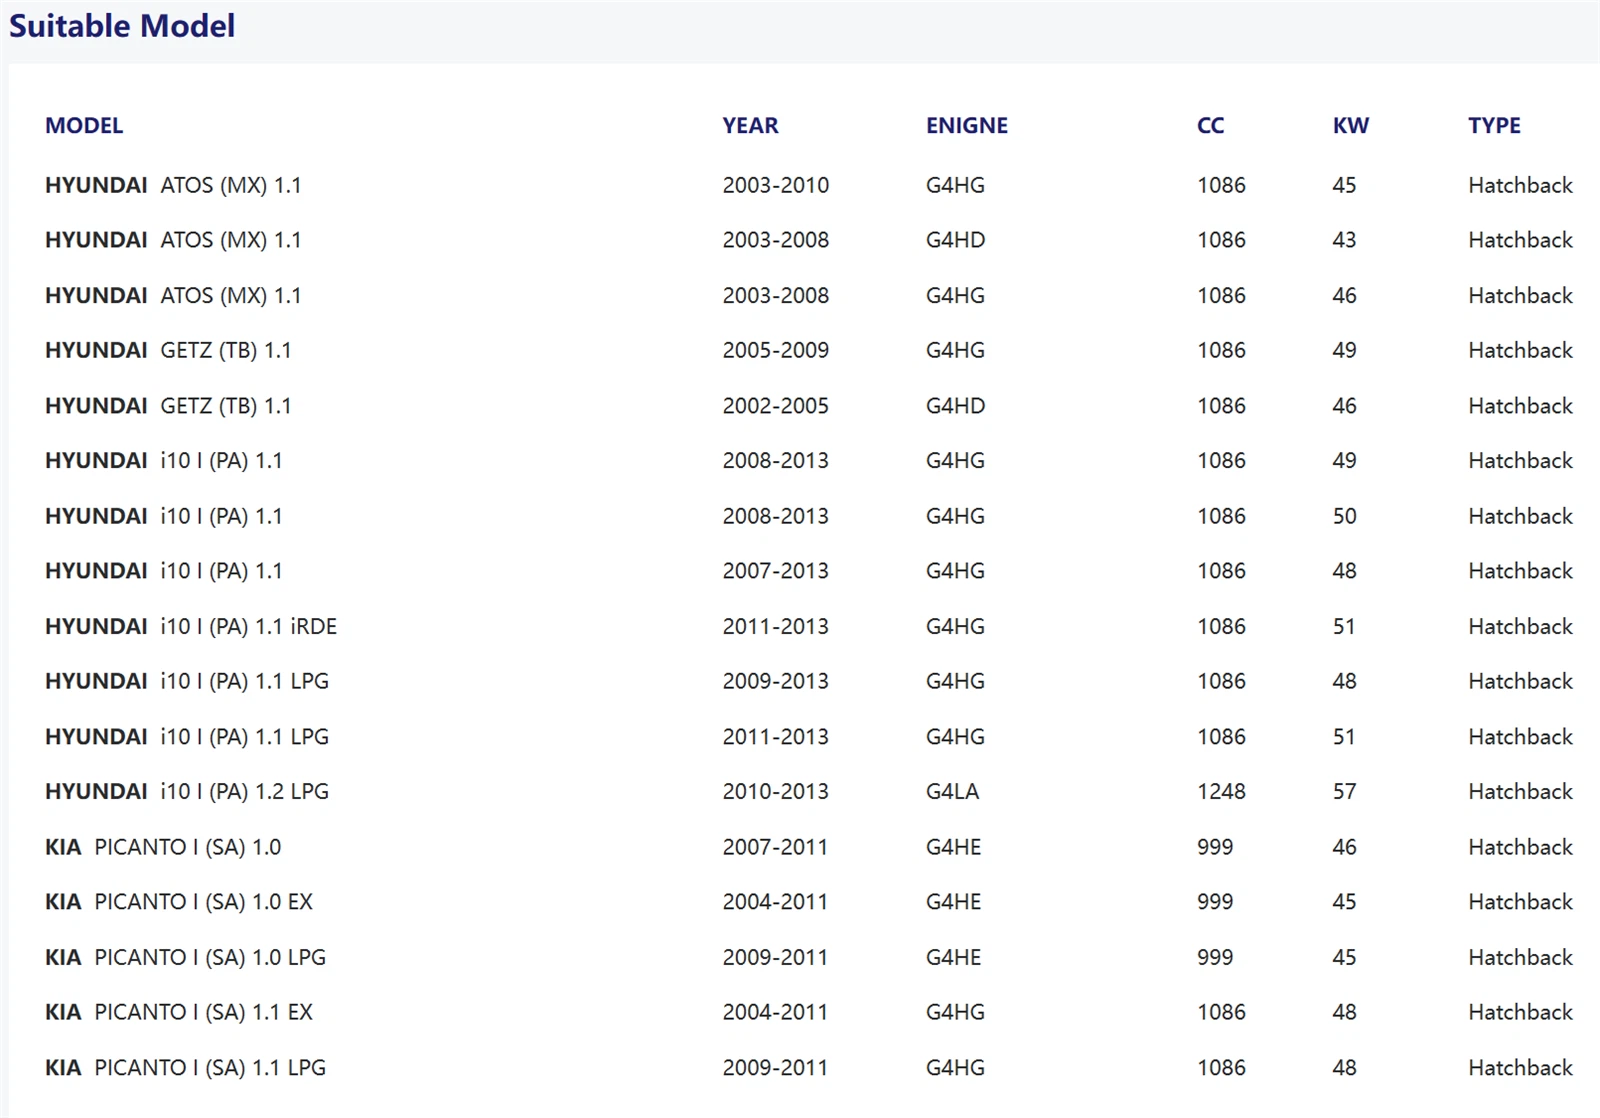
Task: Select engine 'G4HD' in the GETZ row
Action: (955, 406)
